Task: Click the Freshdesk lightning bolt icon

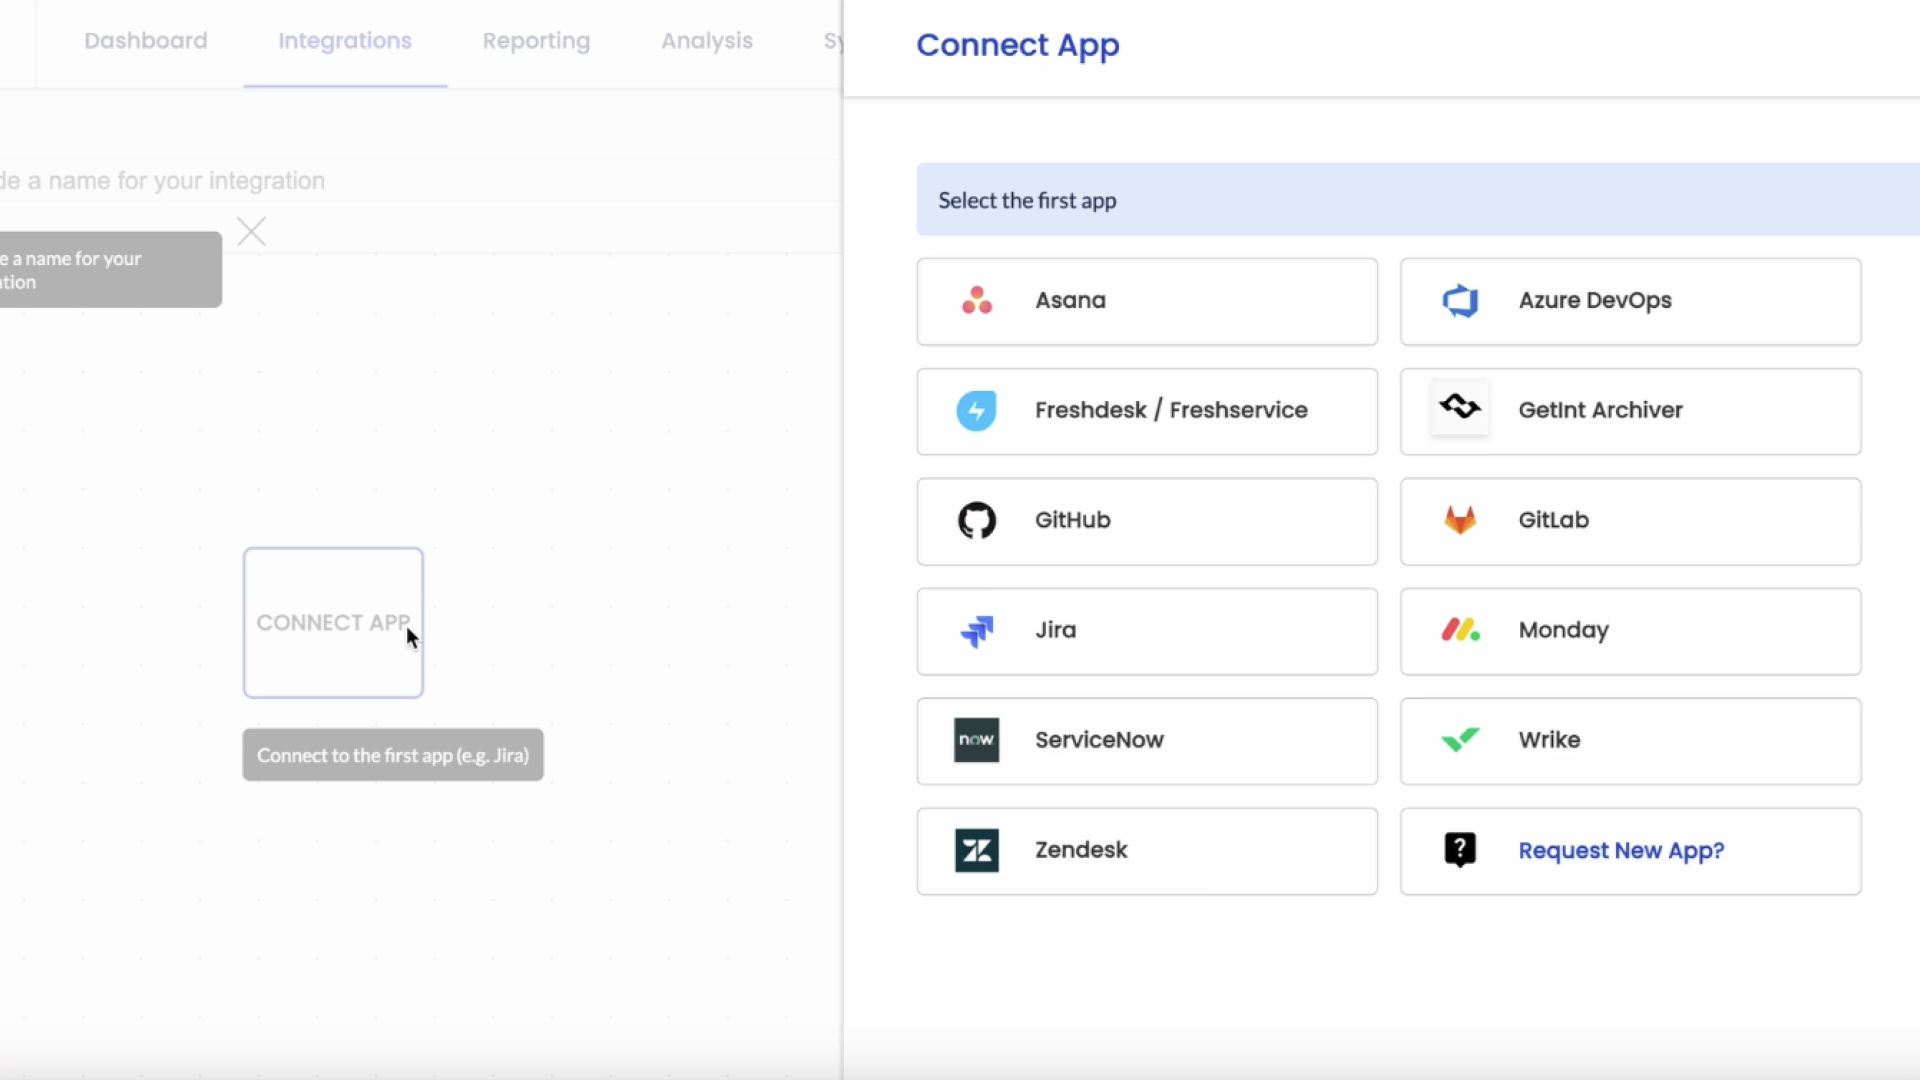Action: coord(977,410)
